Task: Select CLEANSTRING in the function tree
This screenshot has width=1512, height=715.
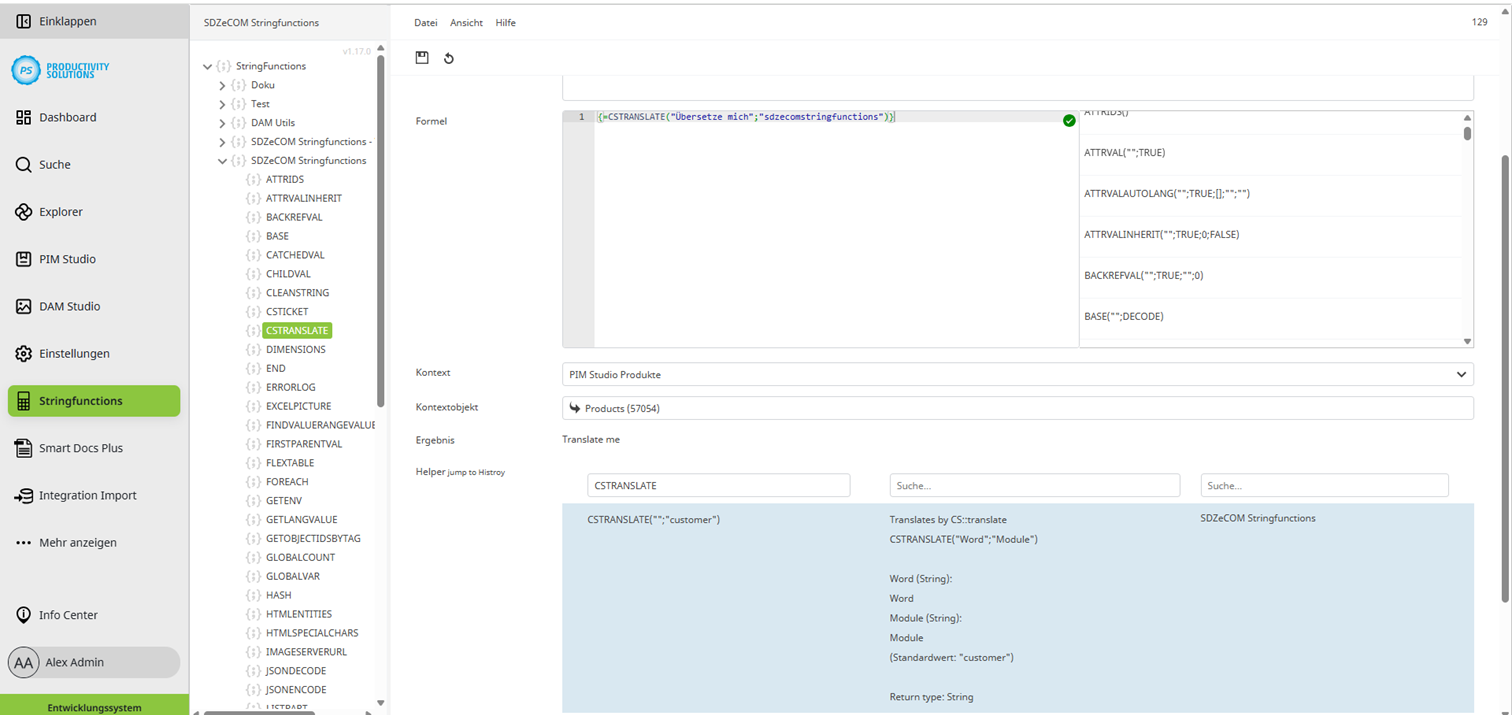Action: (x=297, y=293)
